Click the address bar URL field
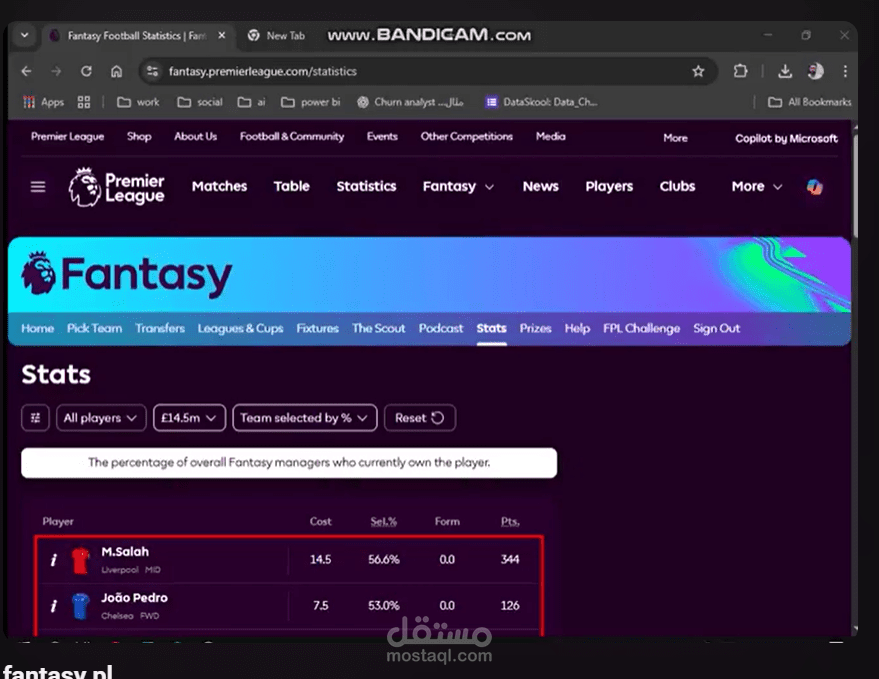This screenshot has width=879, height=679. point(426,71)
